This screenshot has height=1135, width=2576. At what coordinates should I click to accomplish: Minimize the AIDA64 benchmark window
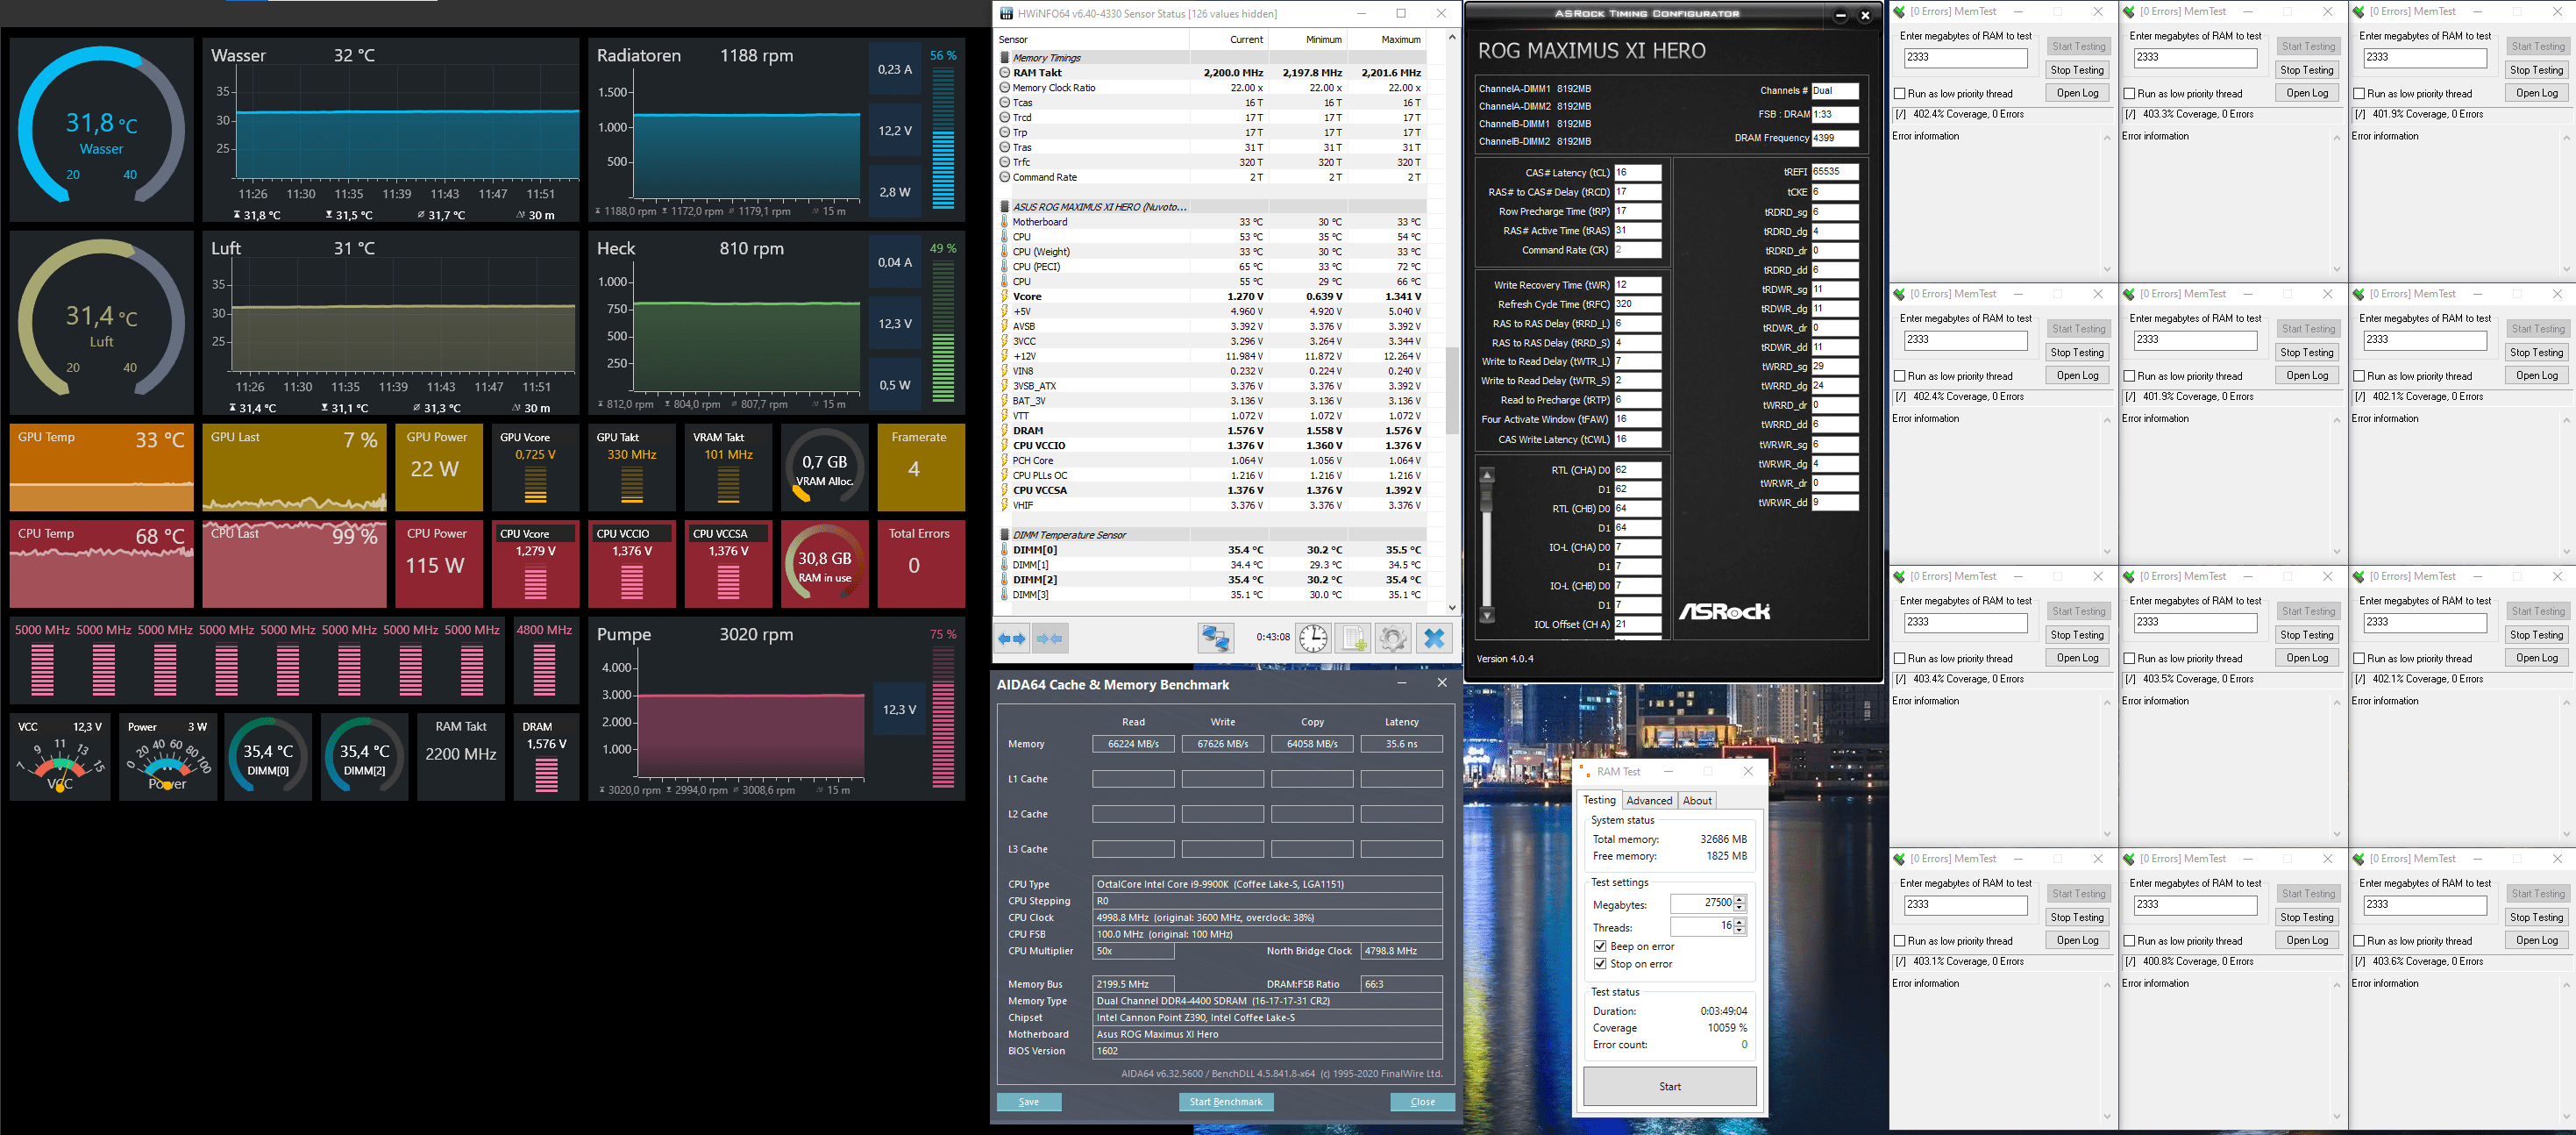pos(1401,683)
